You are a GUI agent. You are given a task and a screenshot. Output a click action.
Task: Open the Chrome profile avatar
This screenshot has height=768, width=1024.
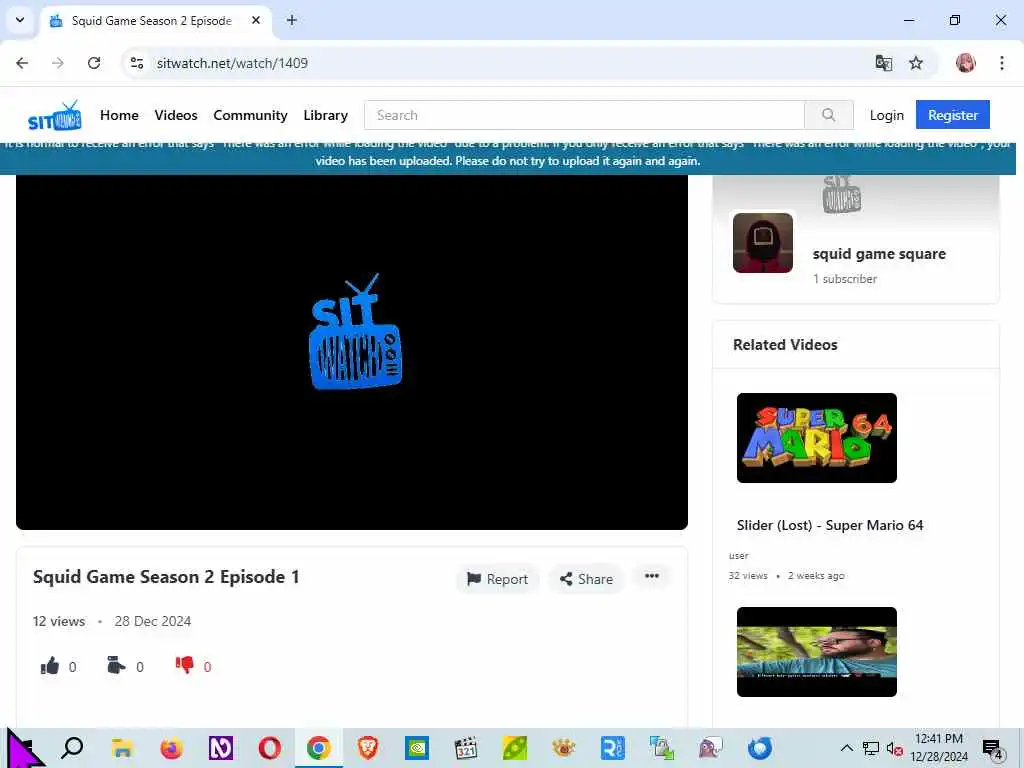pyautogui.click(x=965, y=63)
